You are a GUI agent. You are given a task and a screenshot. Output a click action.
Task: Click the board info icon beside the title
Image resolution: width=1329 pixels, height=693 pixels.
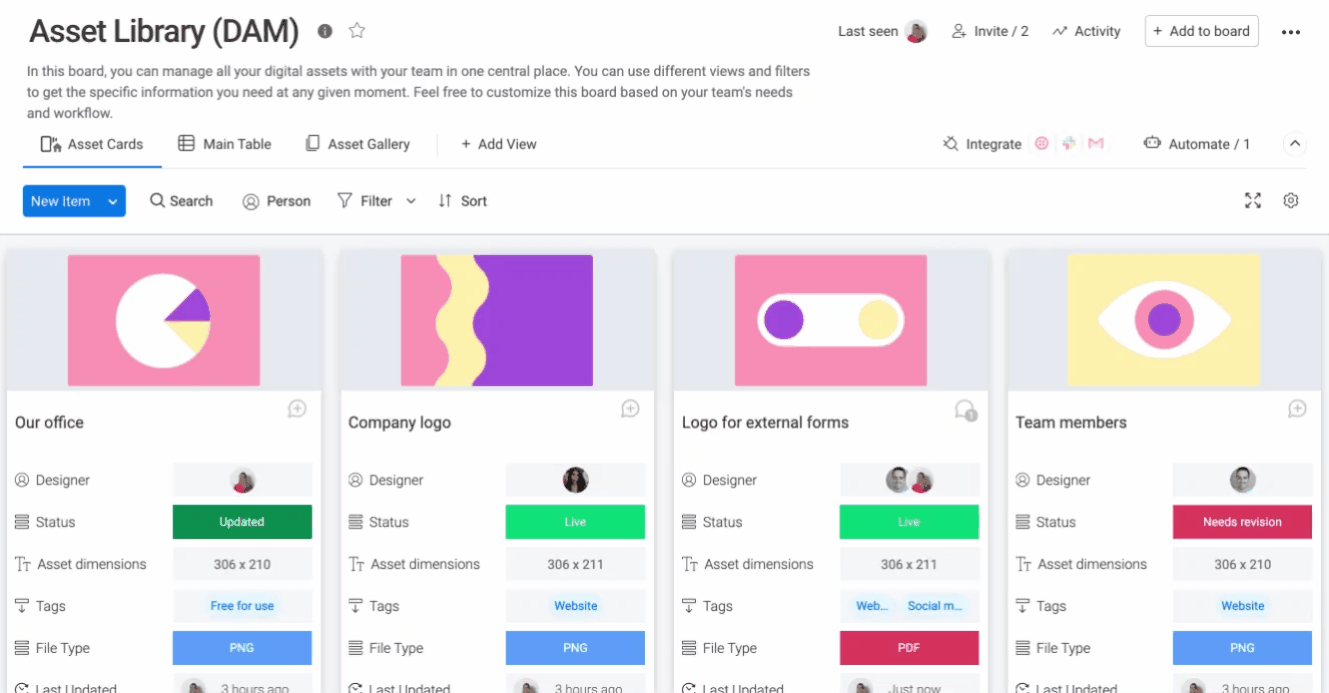pyautogui.click(x=325, y=31)
